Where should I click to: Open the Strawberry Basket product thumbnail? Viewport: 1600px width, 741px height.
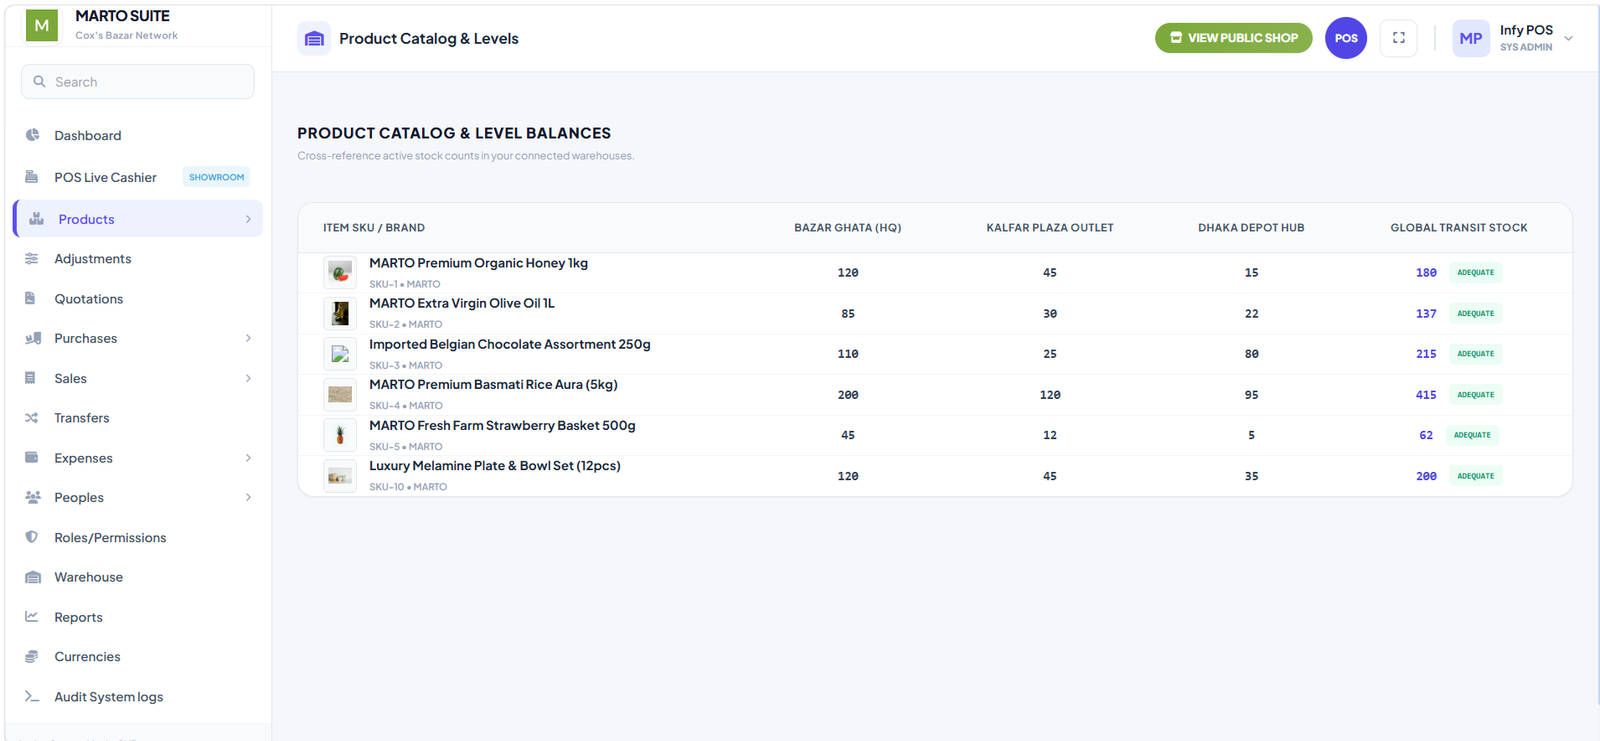pyautogui.click(x=340, y=435)
